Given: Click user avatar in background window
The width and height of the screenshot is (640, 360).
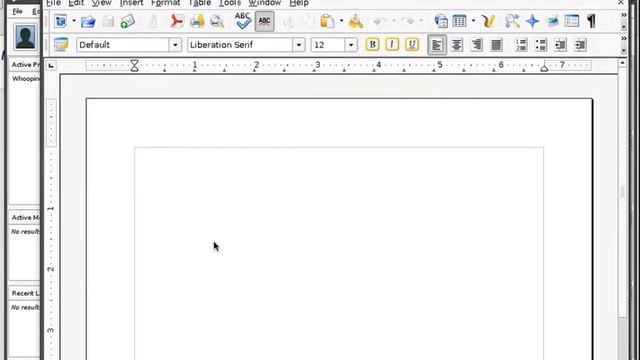Looking at the screenshot, I should click(x=25, y=37).
